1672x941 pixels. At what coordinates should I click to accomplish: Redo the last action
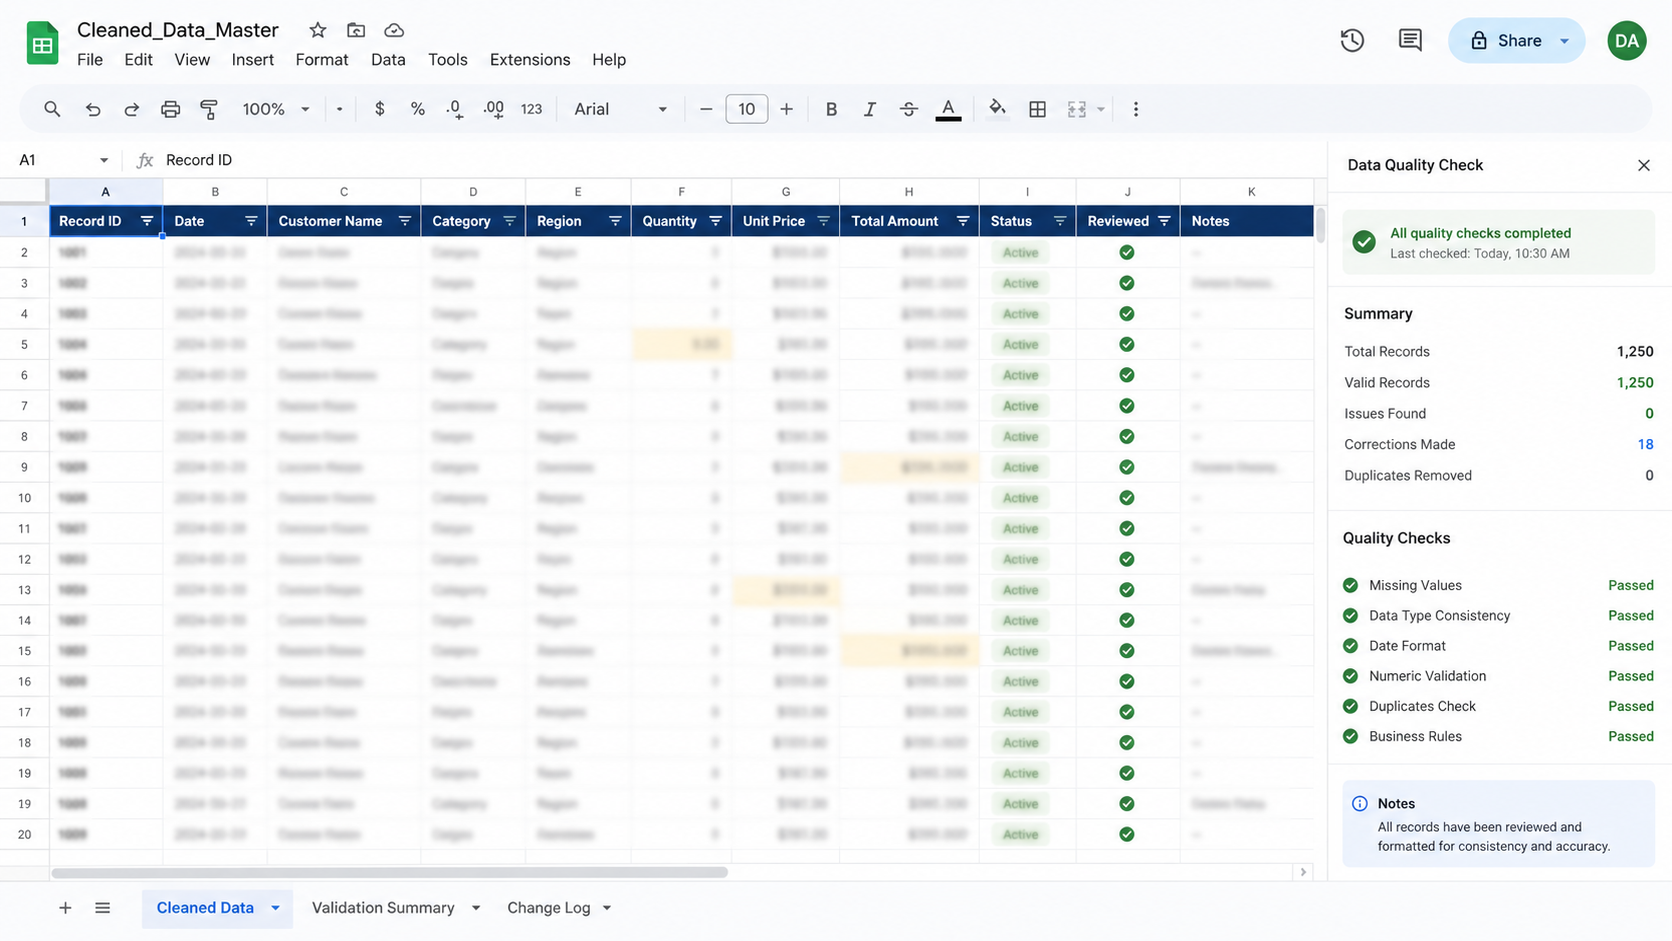click(x=131, y=109)
